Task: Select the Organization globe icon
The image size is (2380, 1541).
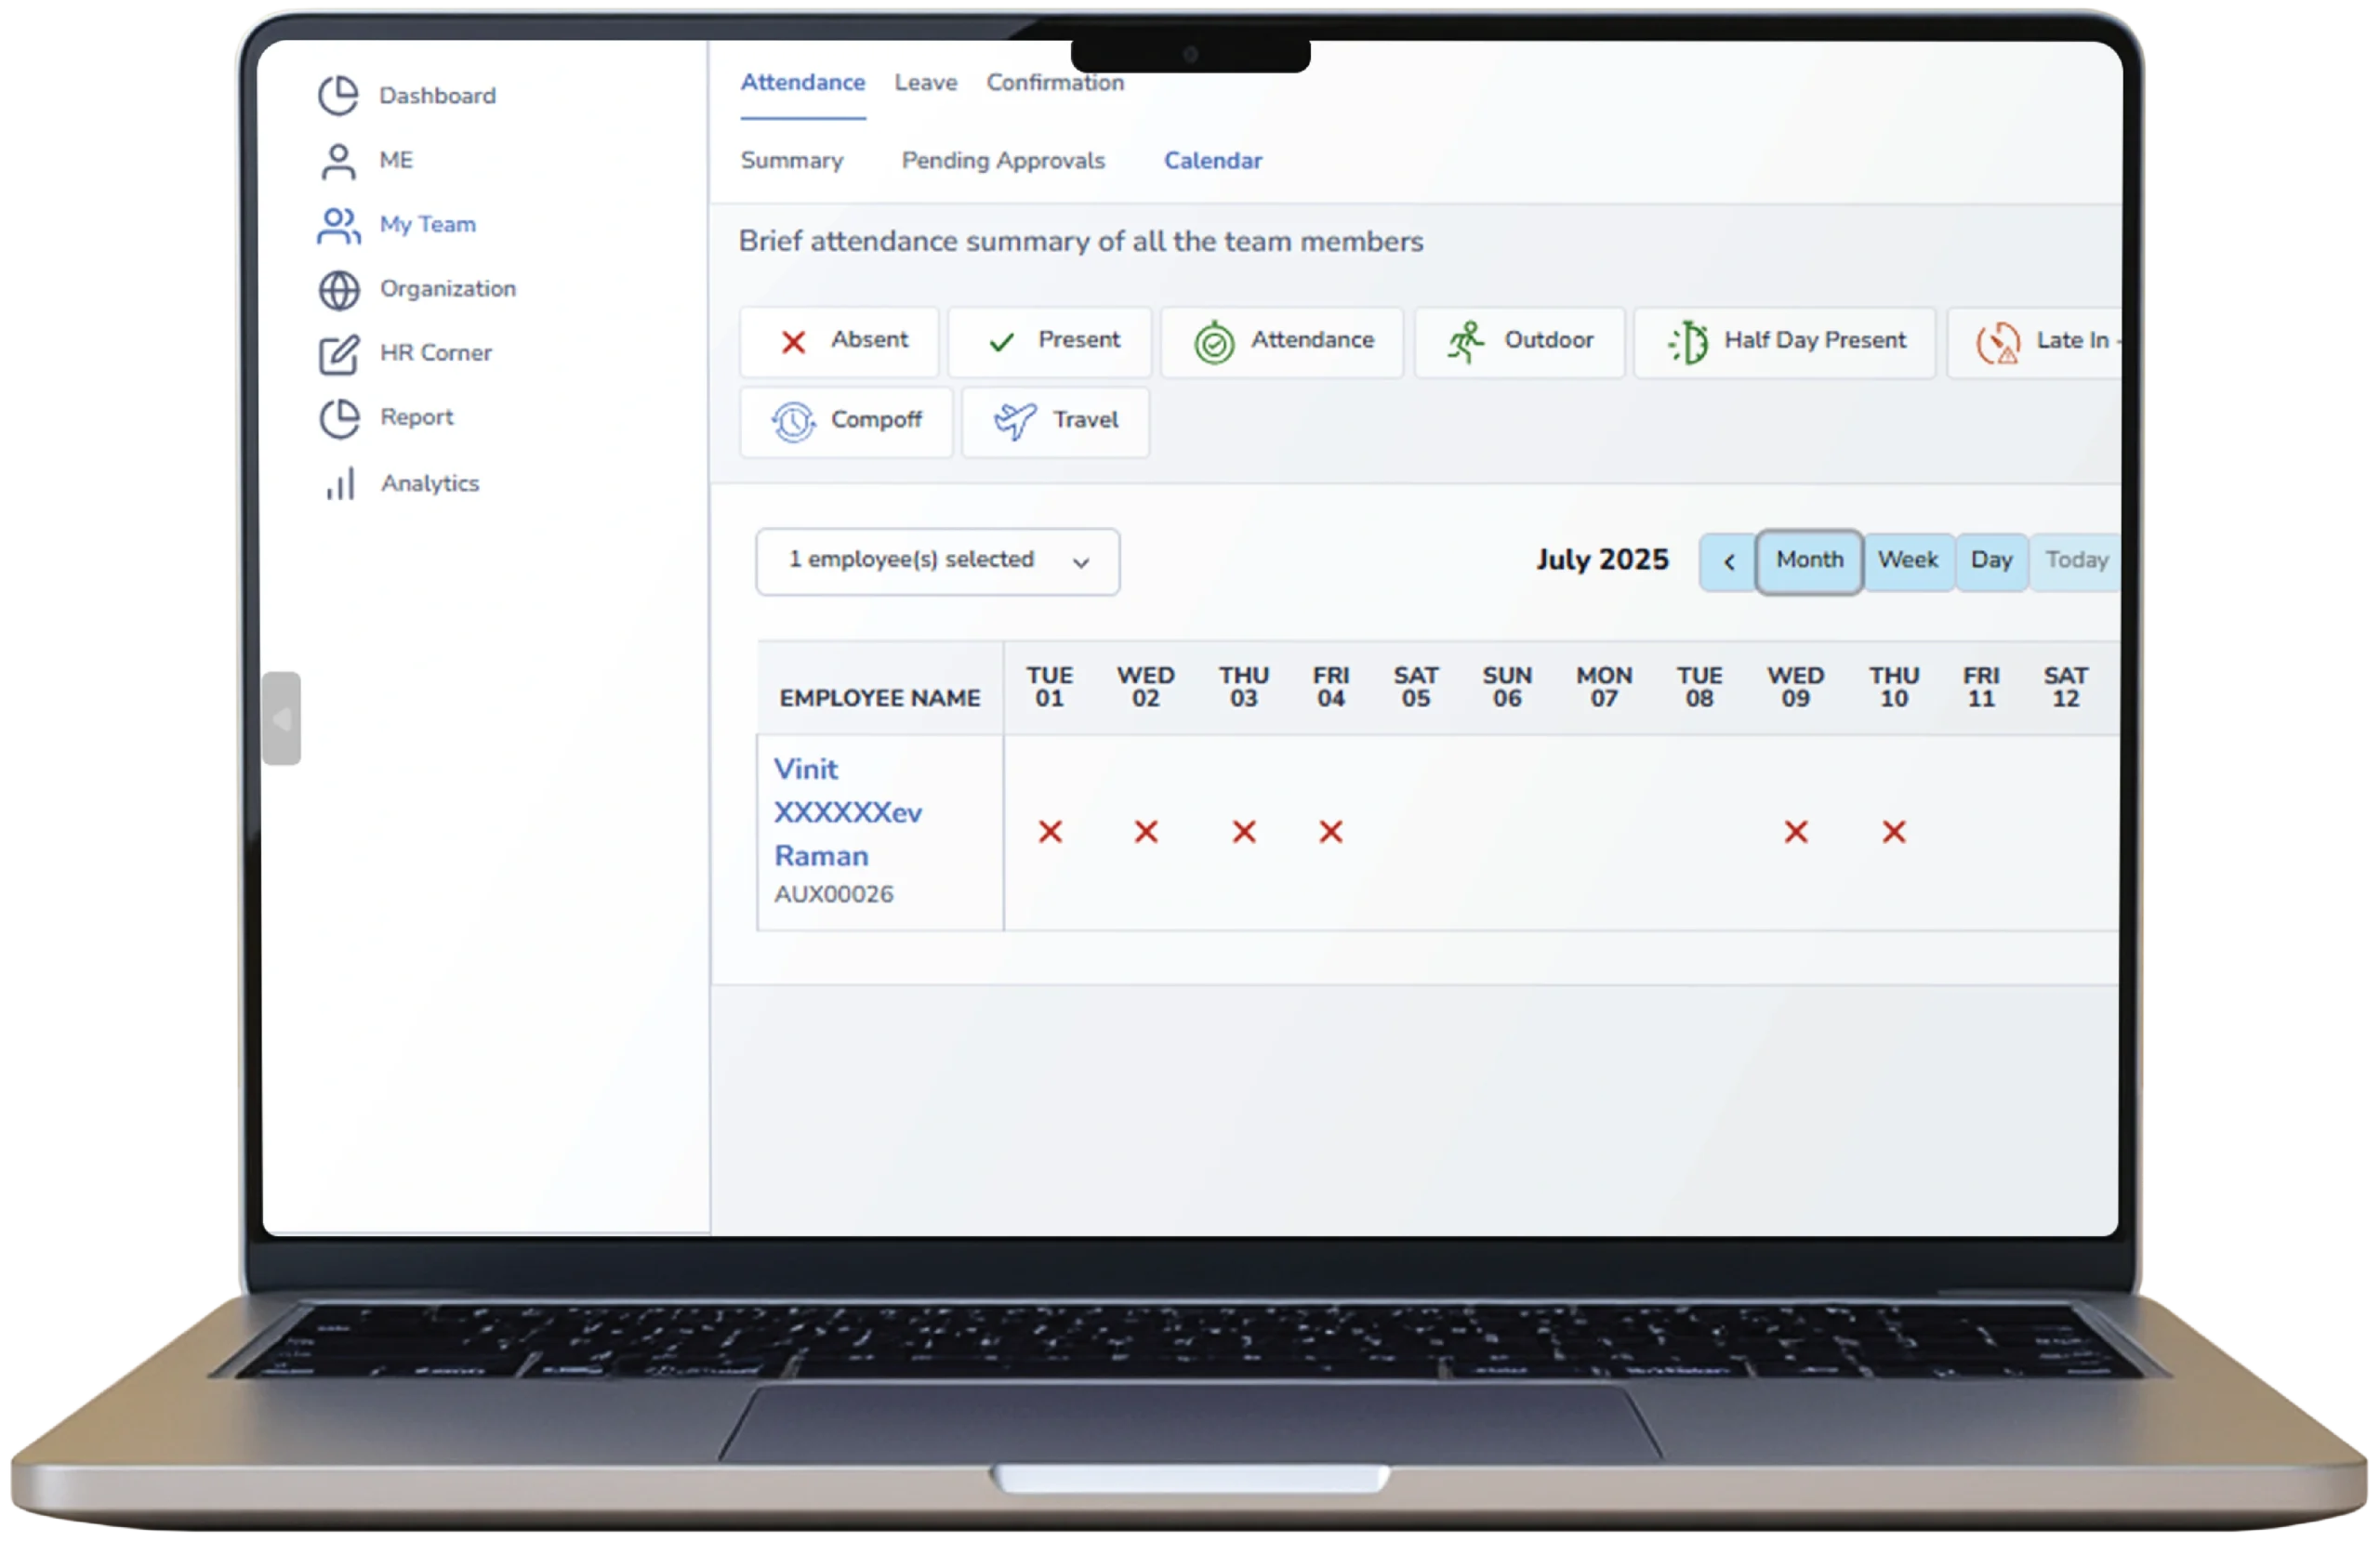Action: click(339, 290)
